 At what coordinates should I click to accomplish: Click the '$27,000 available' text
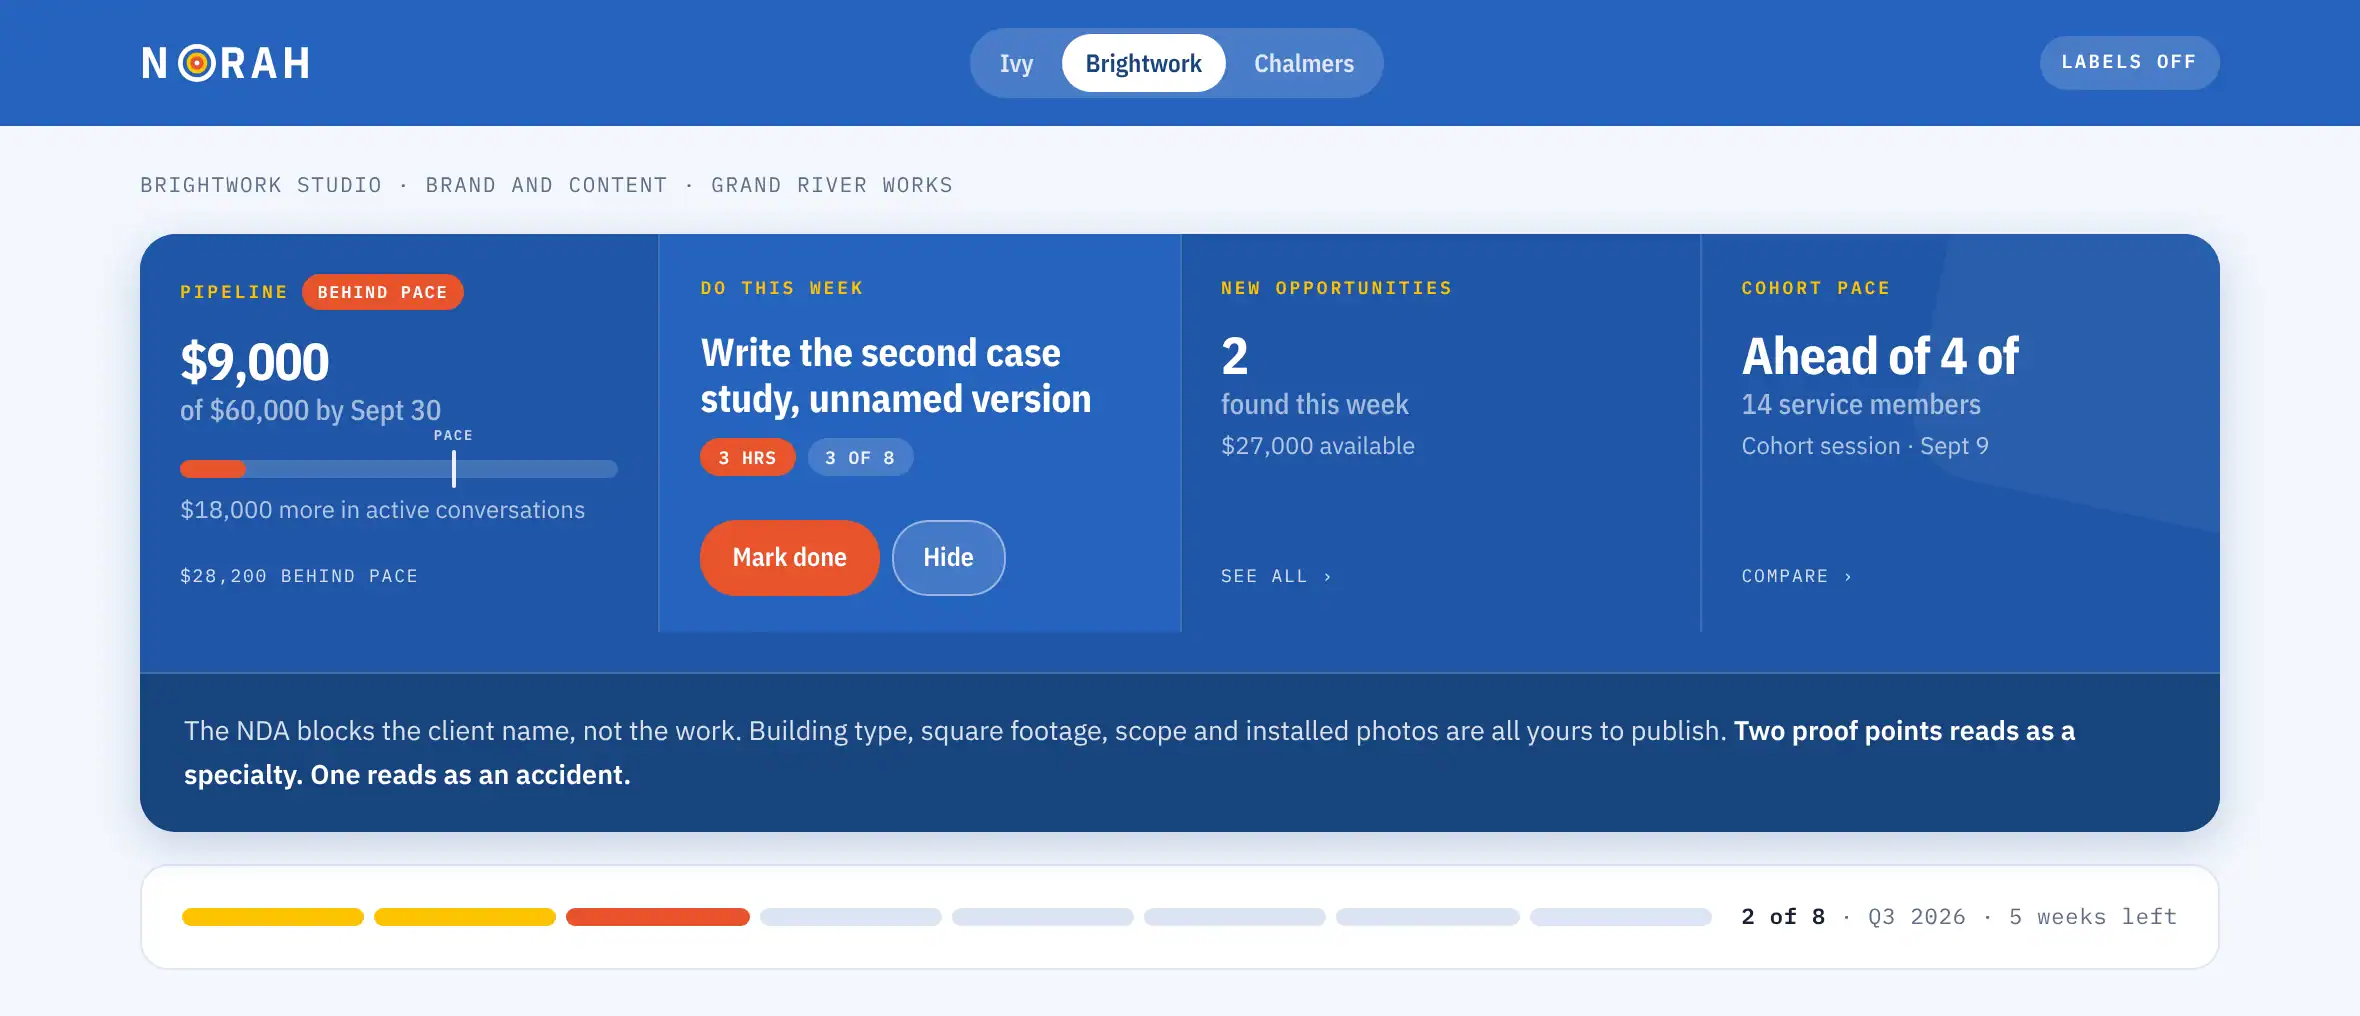[1317, 446]
